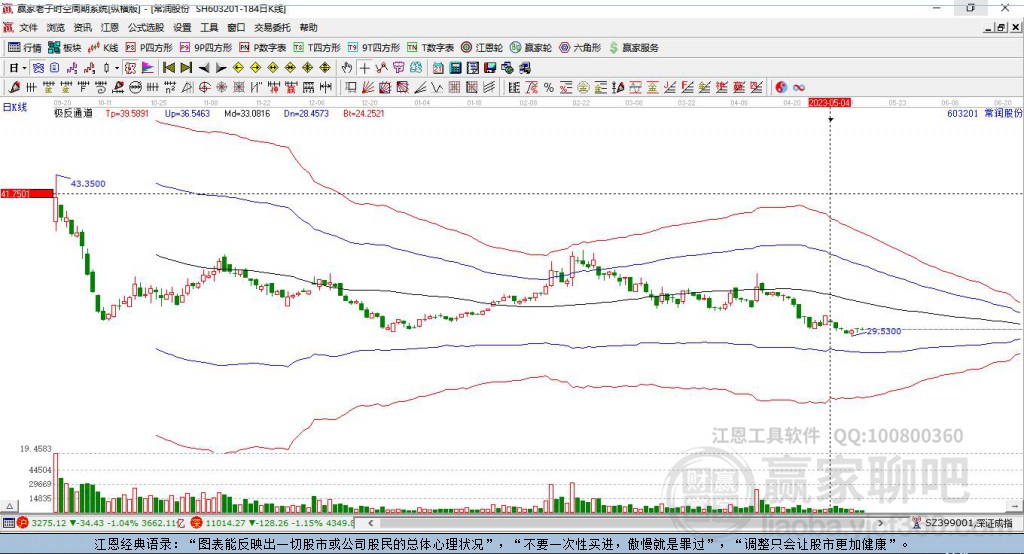Click the 沪 Shanghai index badge

(x=23, y=523)
